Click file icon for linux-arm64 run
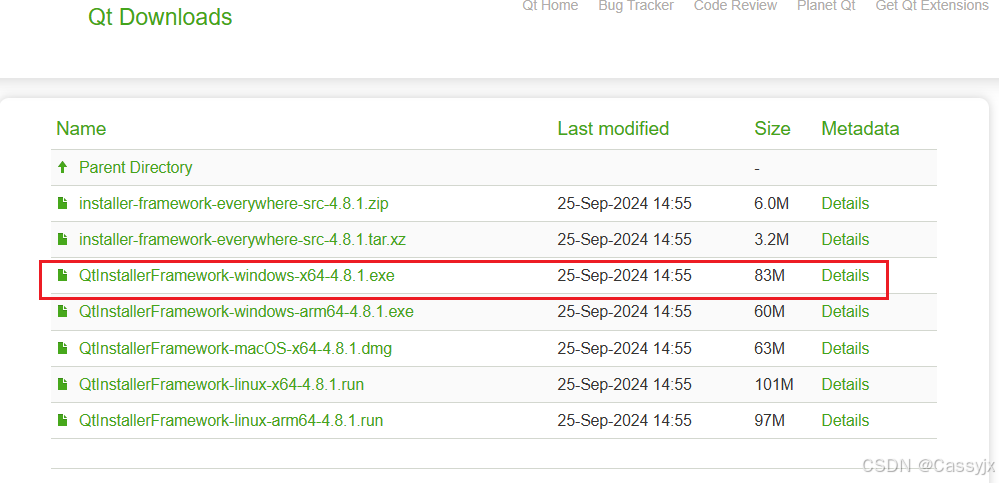The height and width of the screenshot is (483, 999). pos(62,421)
